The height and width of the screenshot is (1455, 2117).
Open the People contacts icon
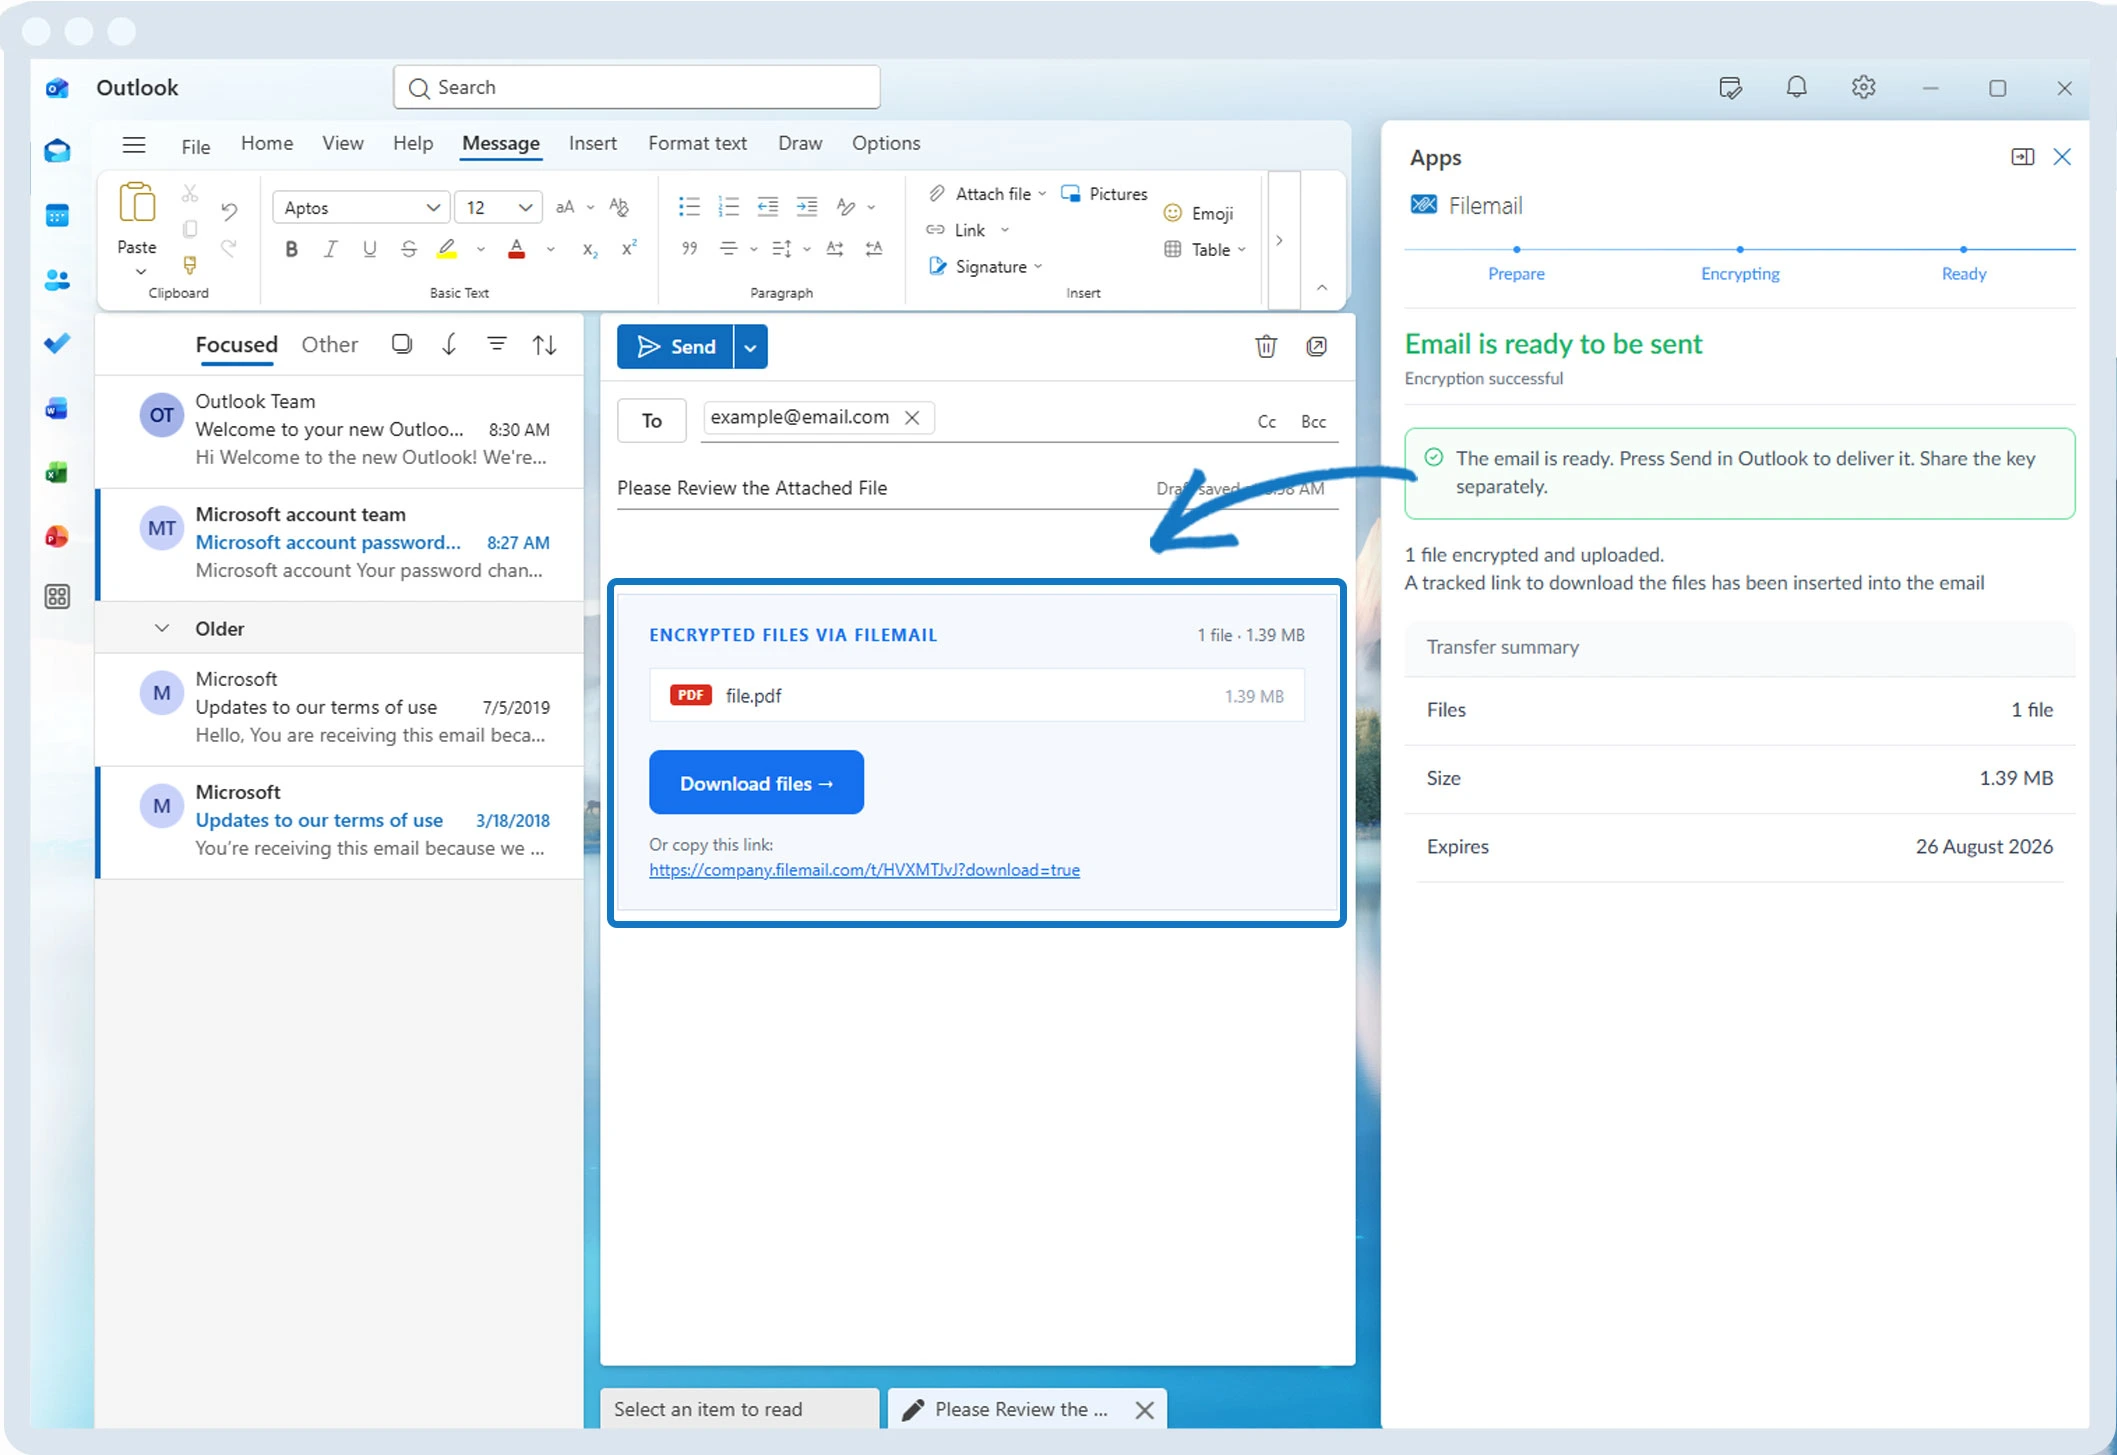(x=57, y=280)
